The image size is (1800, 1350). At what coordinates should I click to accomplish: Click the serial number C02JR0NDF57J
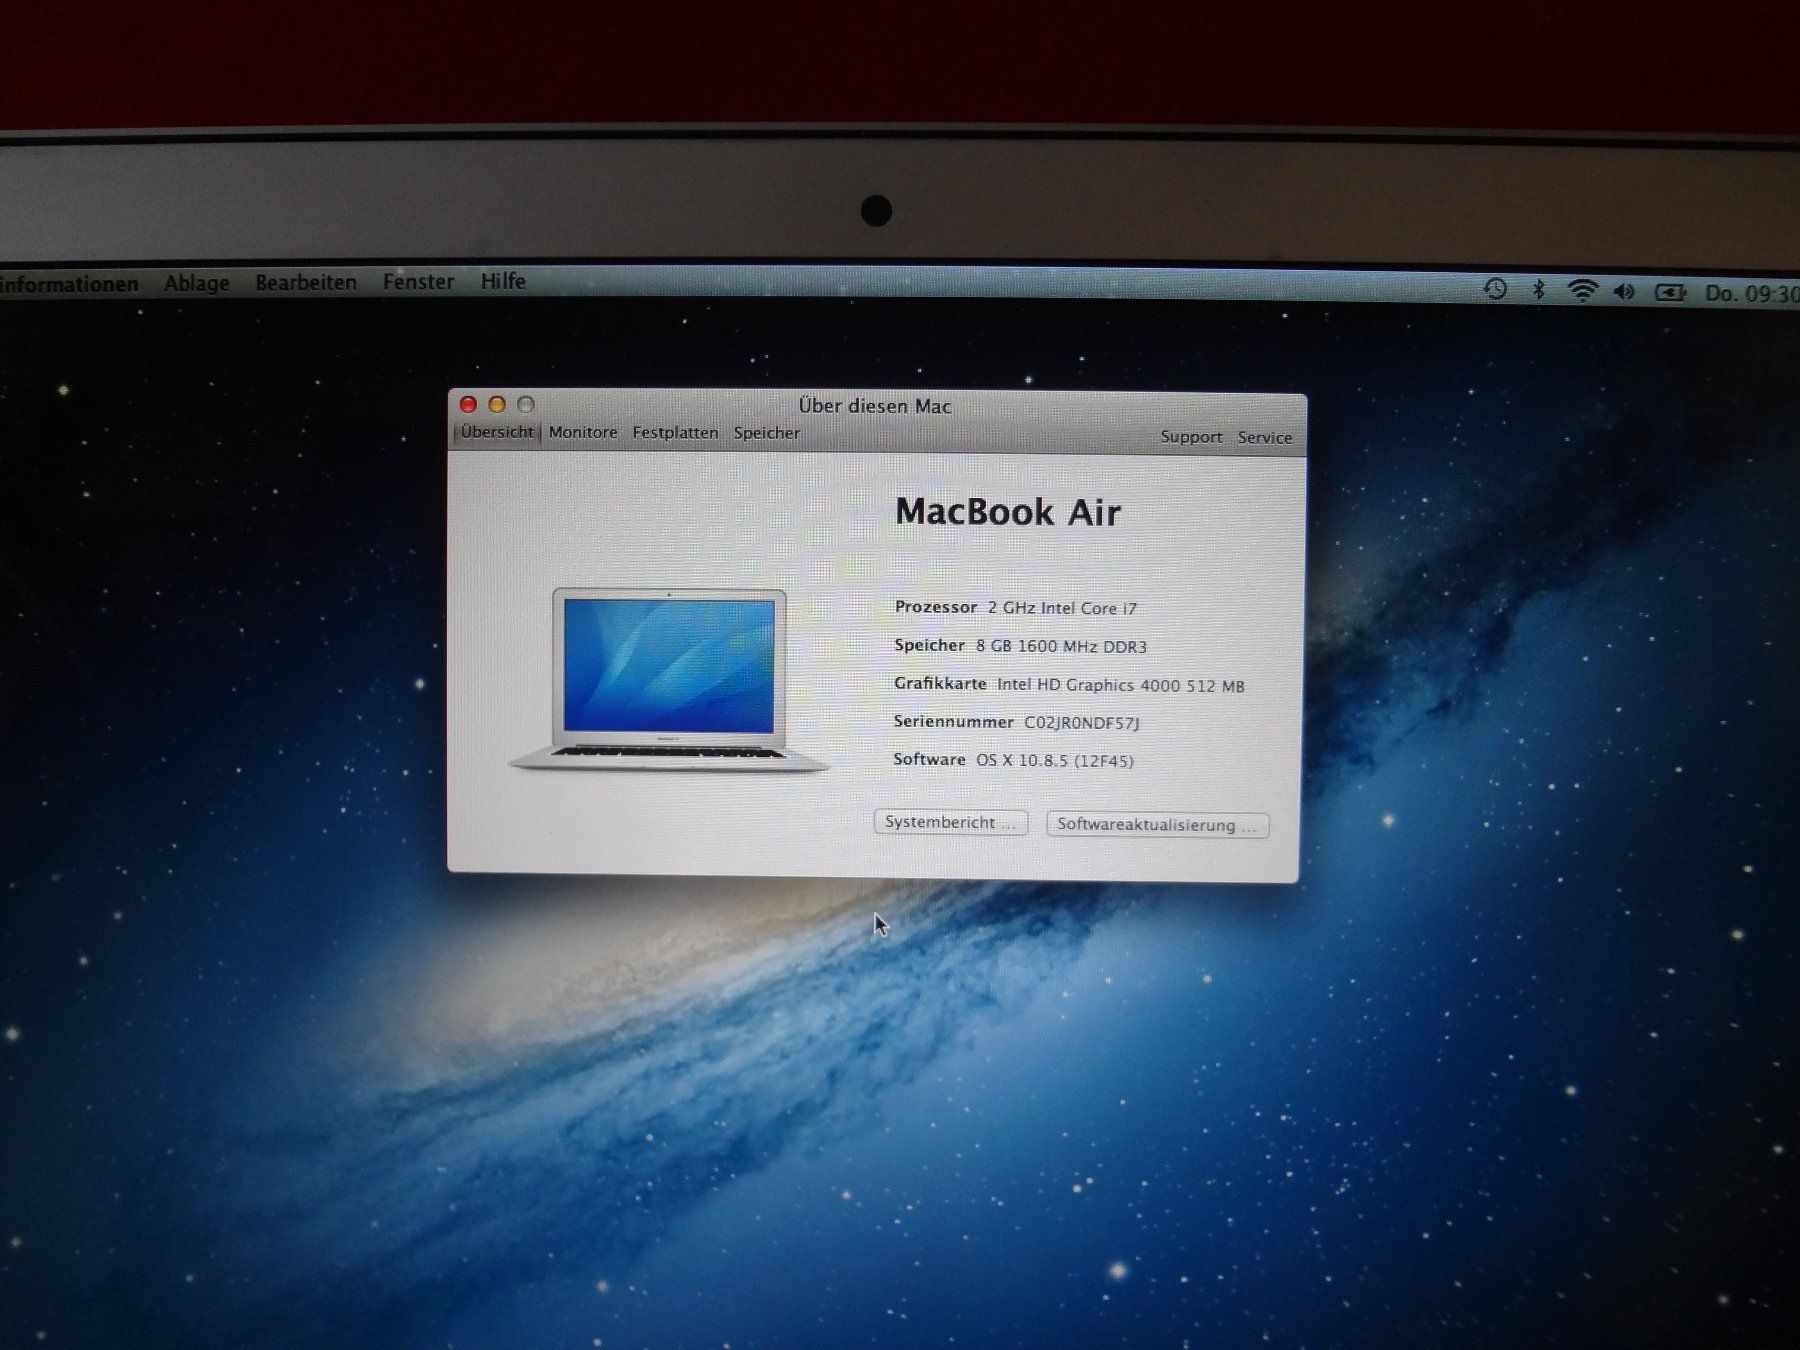tap(1082, 722)
